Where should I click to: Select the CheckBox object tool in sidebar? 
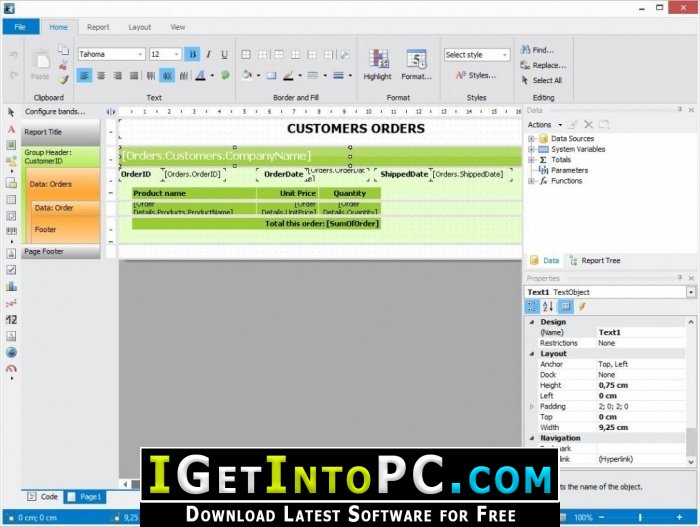[11, 270]
